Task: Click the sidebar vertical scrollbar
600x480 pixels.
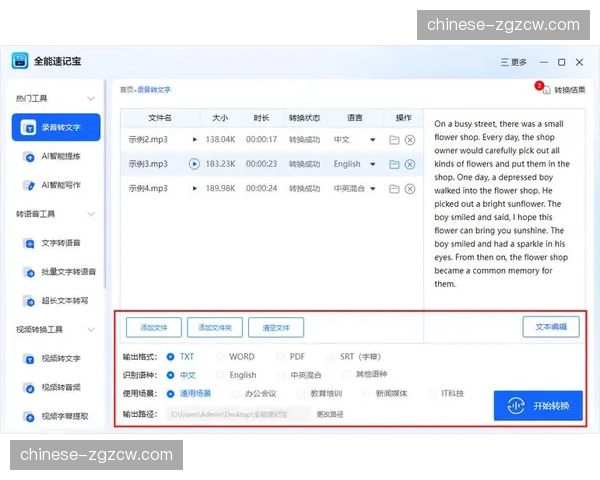Action: [x=105, y=184]
